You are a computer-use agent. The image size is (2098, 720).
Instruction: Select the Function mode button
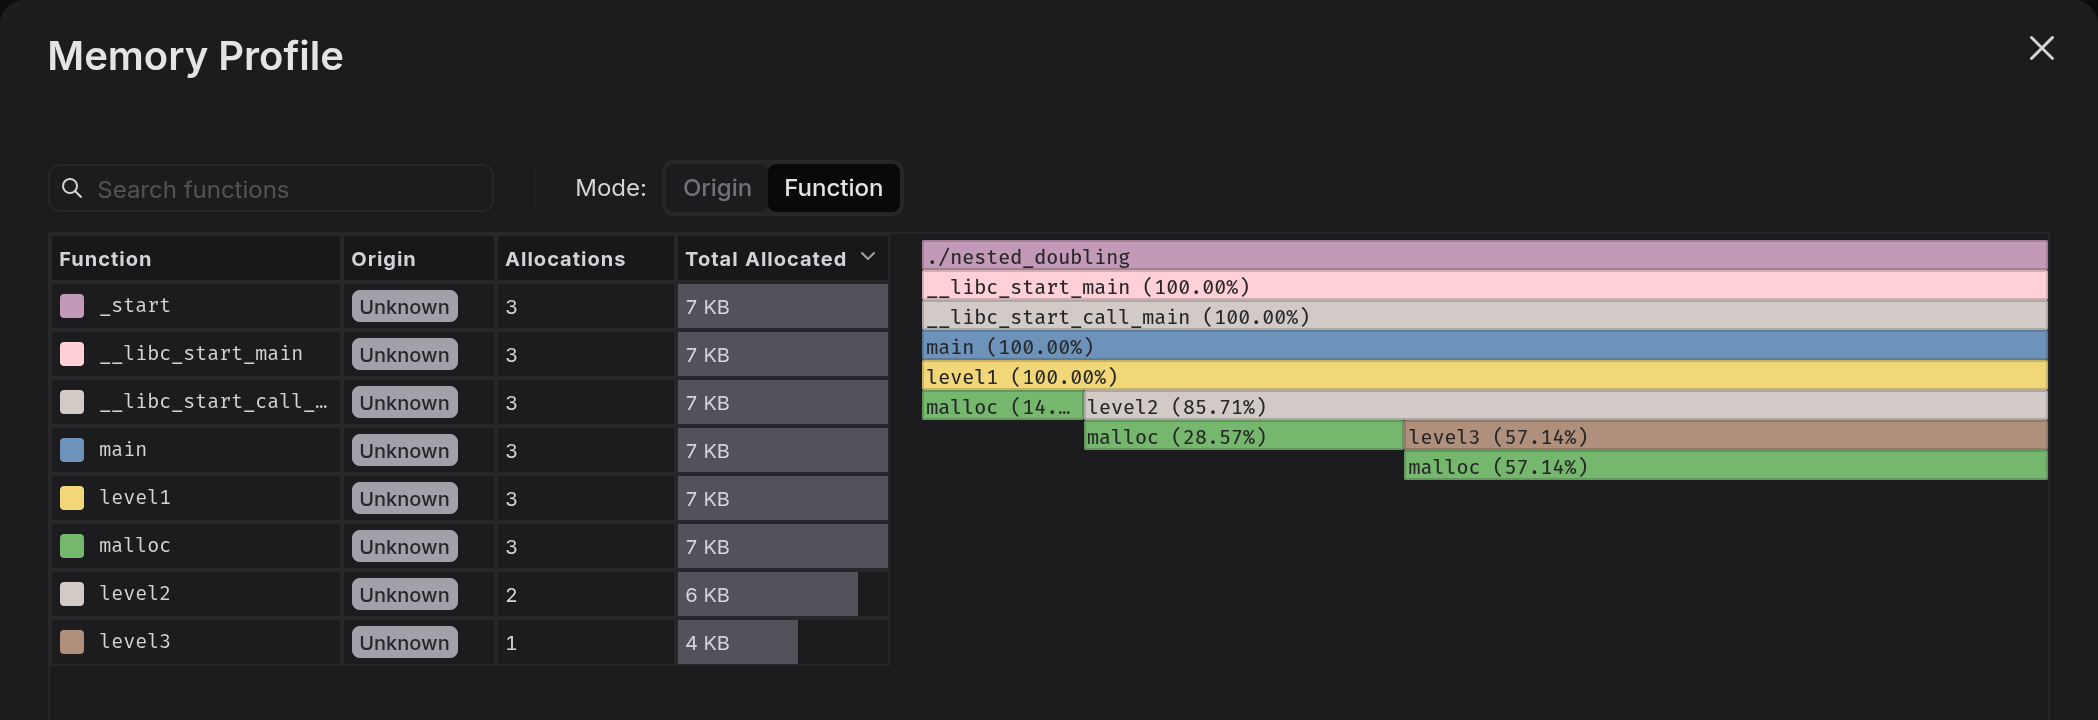[833, 188]
